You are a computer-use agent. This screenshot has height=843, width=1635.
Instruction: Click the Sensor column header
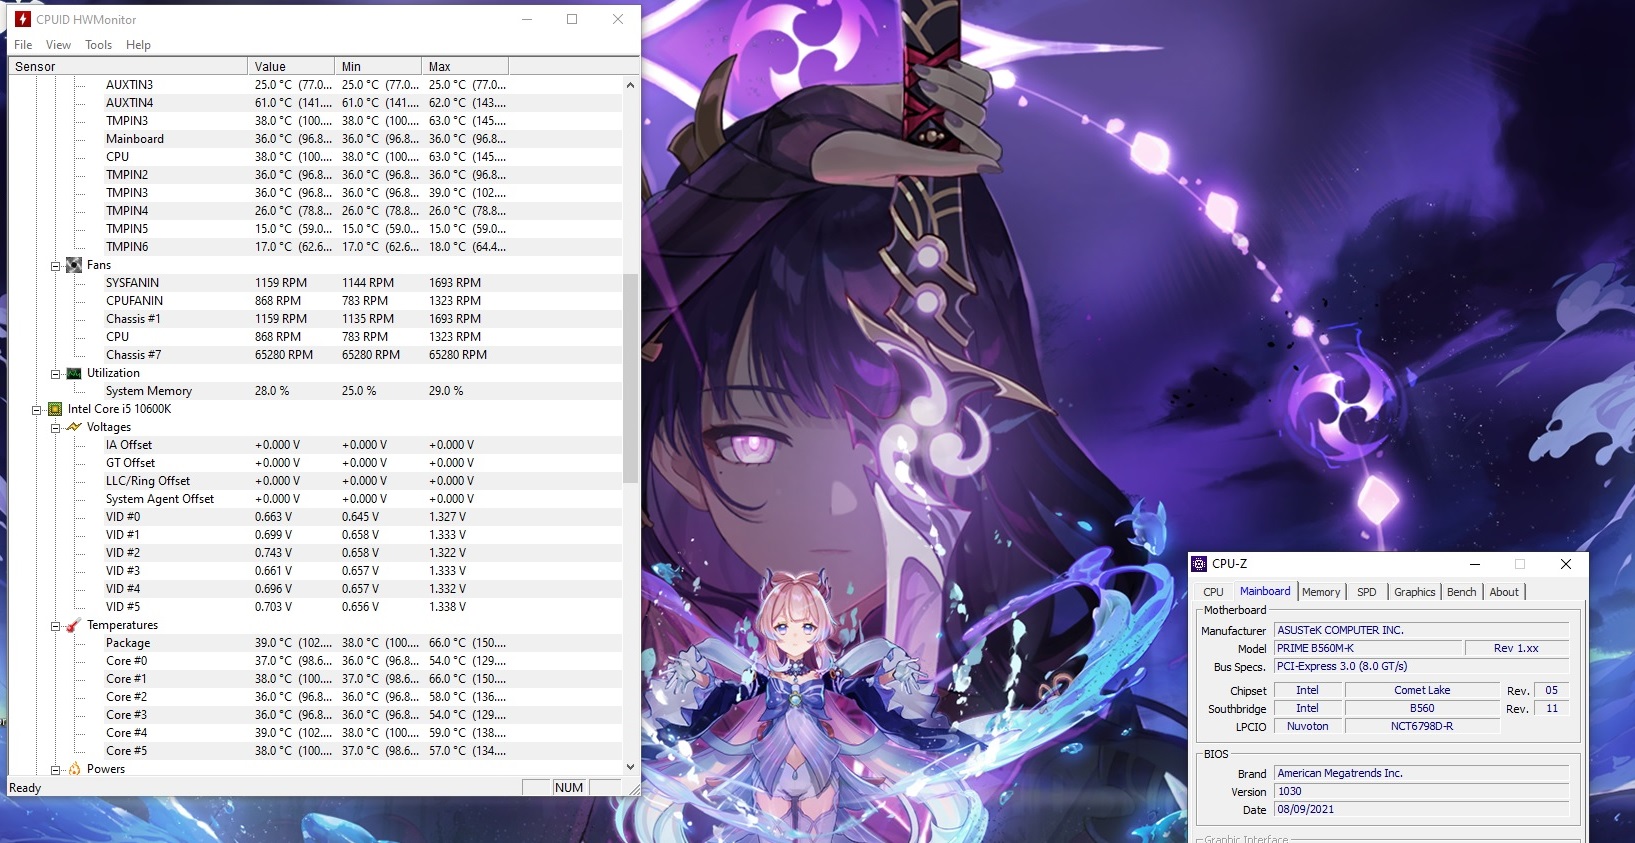point(128,66)
